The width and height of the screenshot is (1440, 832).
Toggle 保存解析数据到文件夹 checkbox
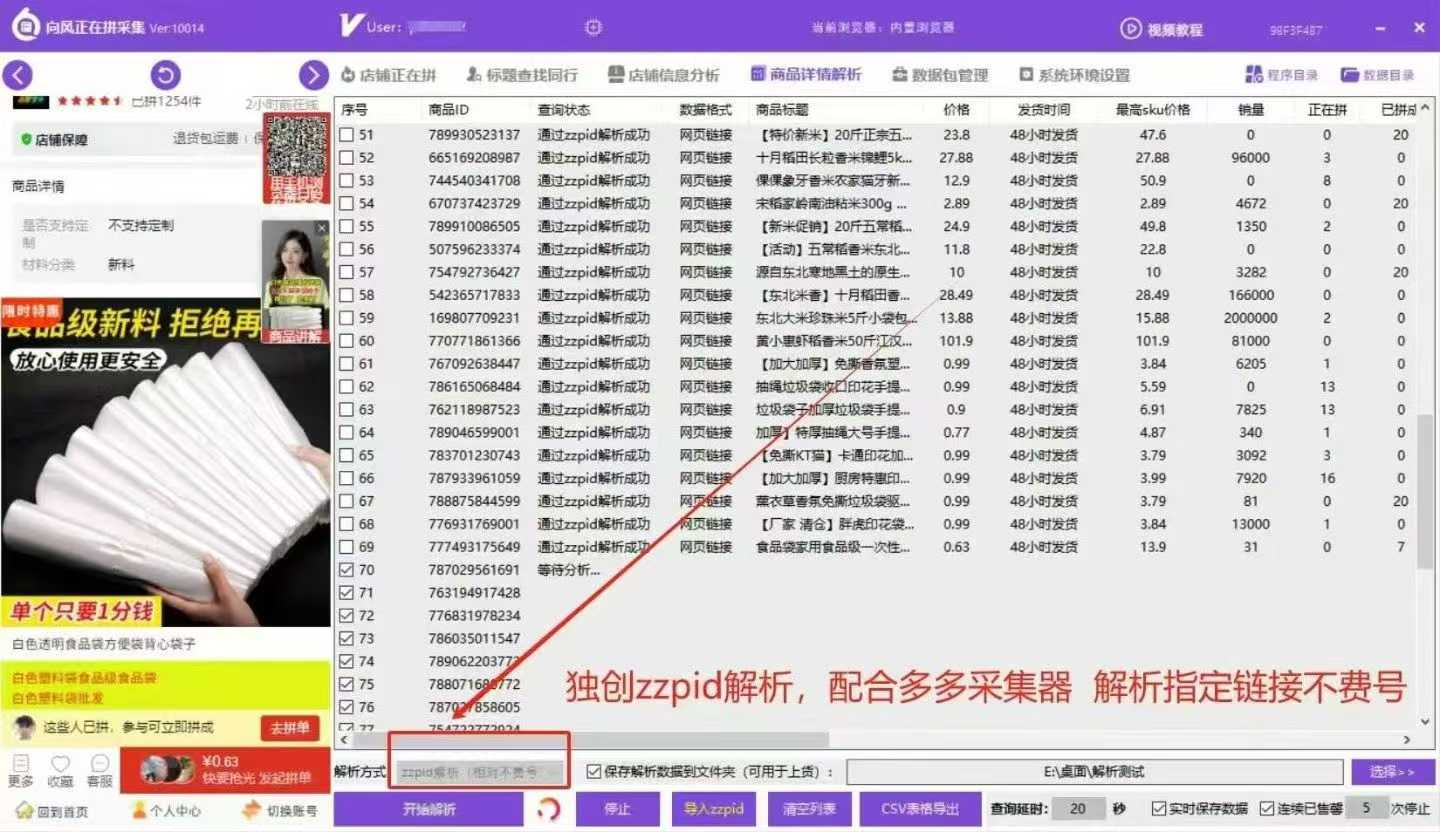tap(594, 772)
